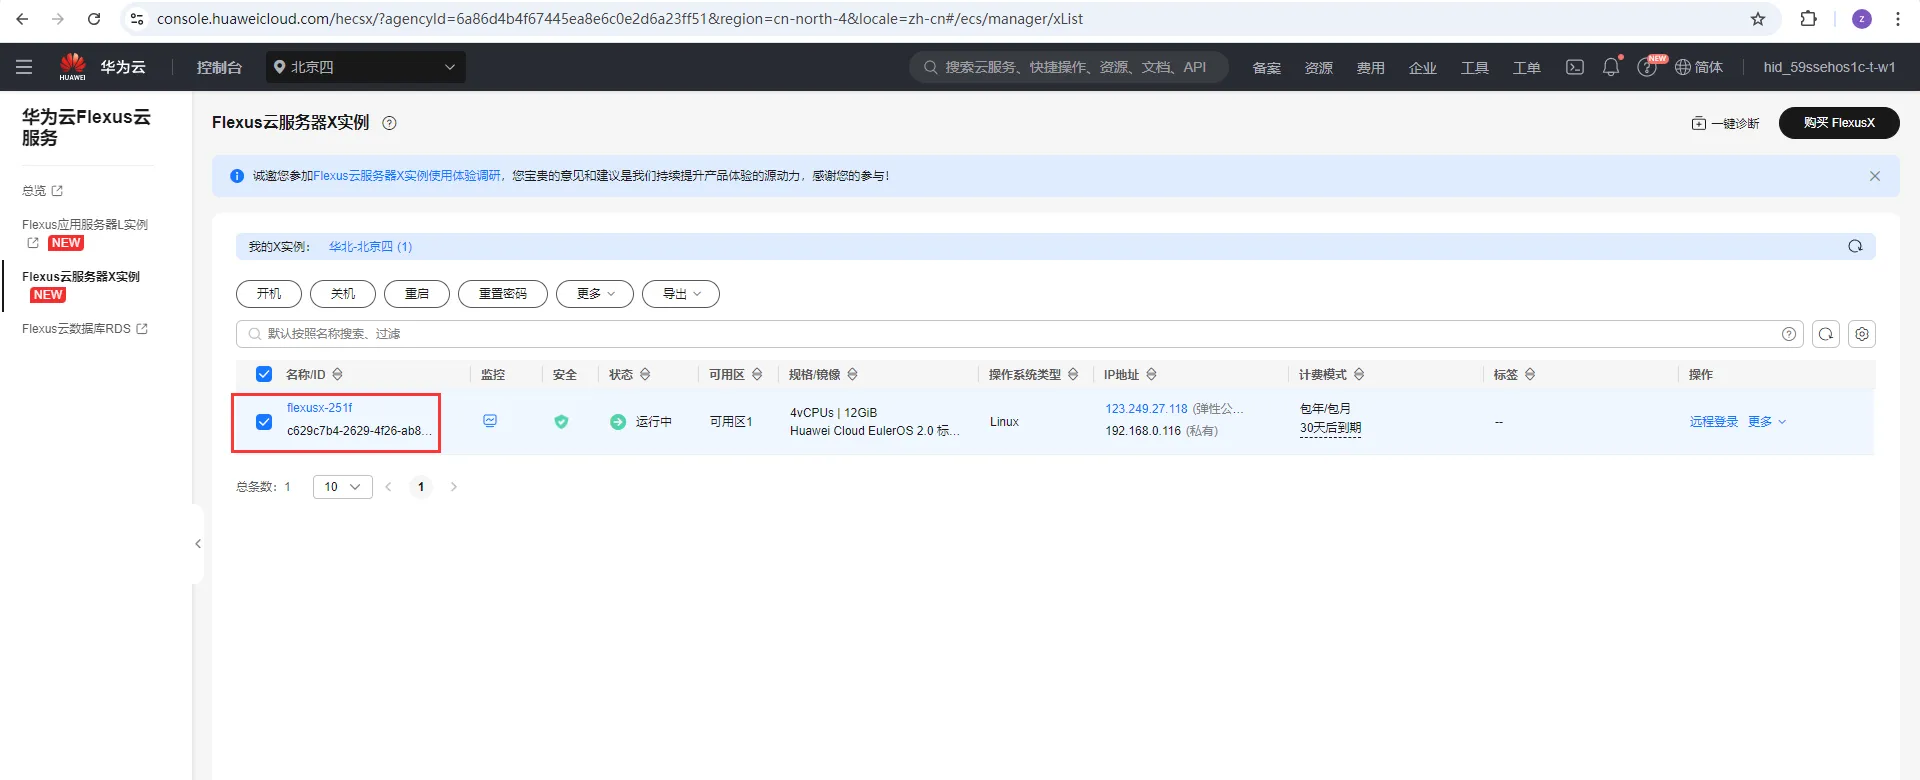1920x780 pixels.
Task: Open 费用 in top navigation
Action: coord(1371,67)
